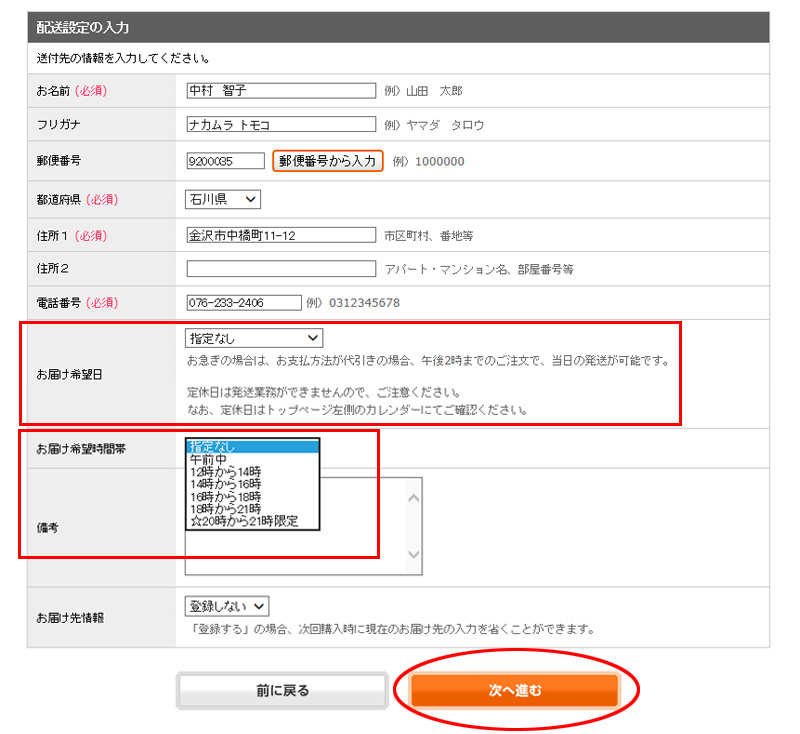
Task: Click the 郵便番号から入力 button
Action: [328, 161]
